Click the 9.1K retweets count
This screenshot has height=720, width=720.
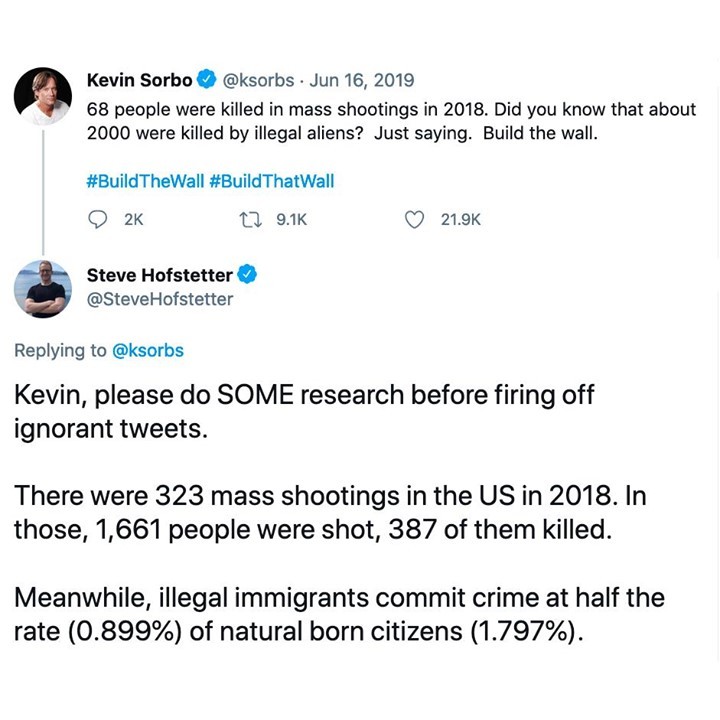coord(292,219)
